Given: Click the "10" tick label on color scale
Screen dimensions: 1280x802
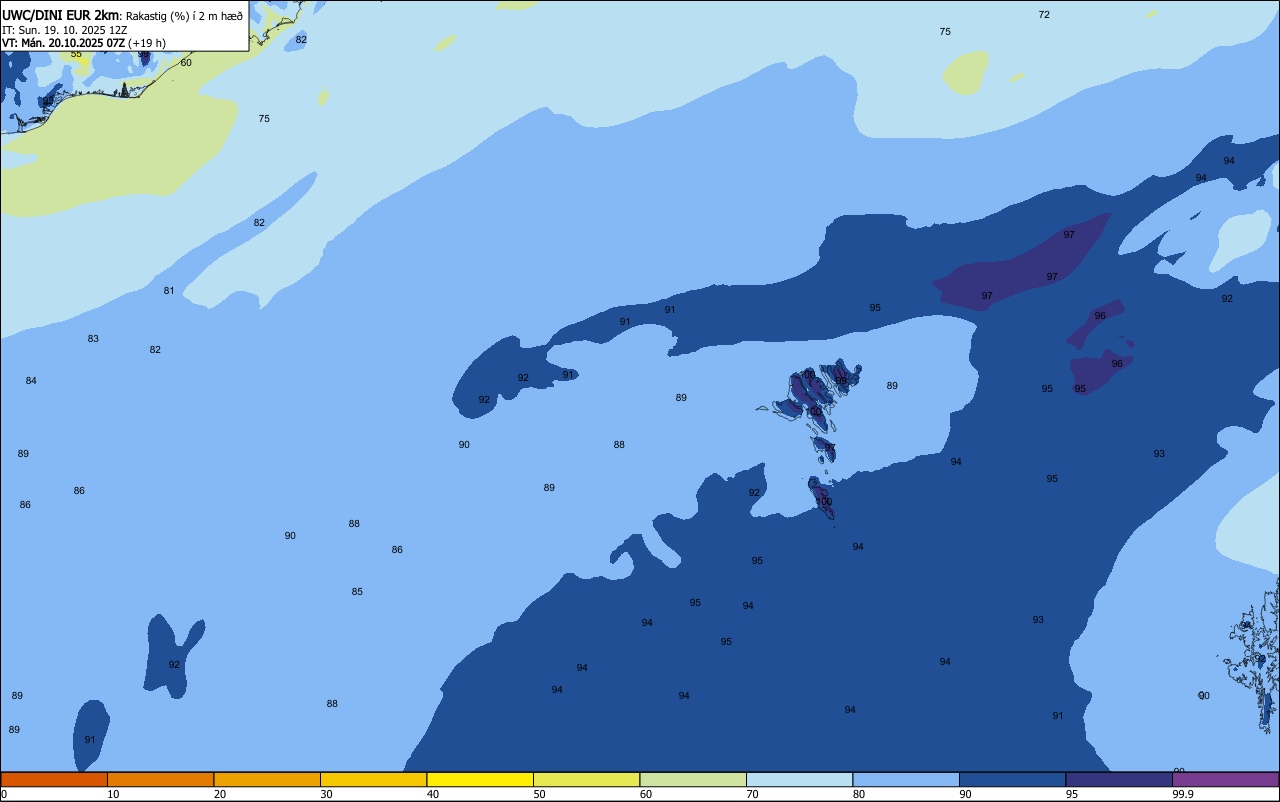Looking at the screenshot, I should coord(113,794).
